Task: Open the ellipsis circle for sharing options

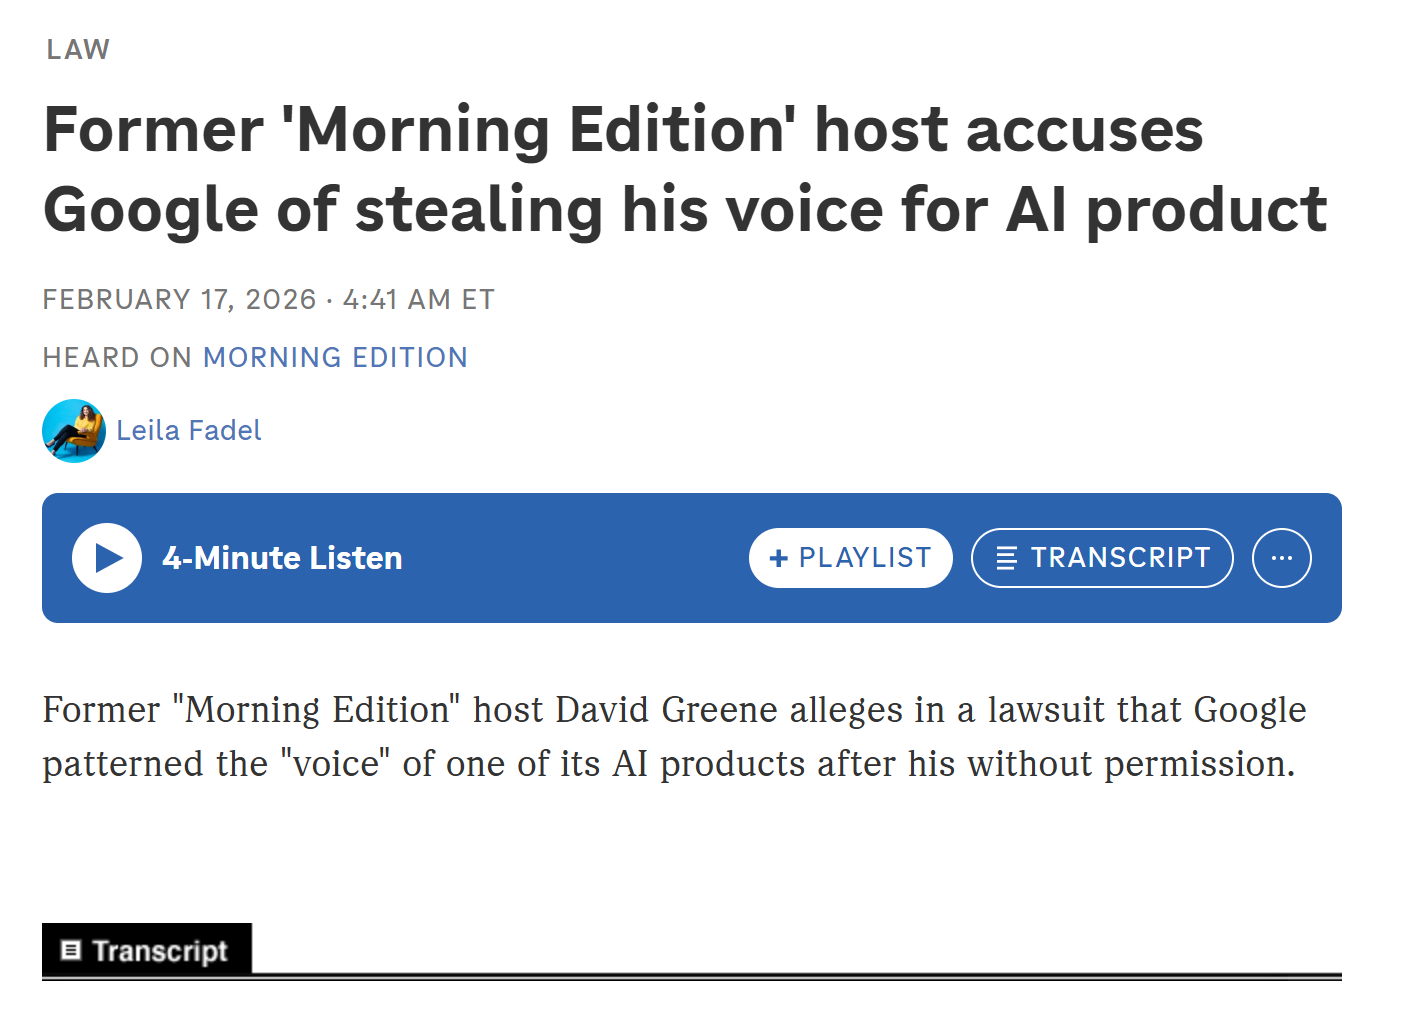Action: point(1281,558)
